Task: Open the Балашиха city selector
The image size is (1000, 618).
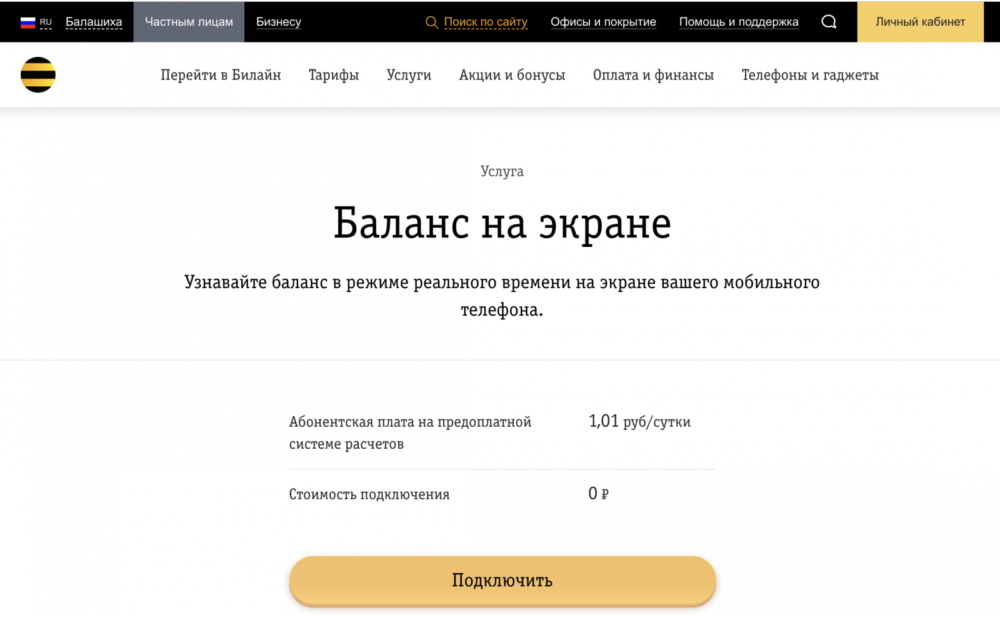Action: [x=94, y=22]
